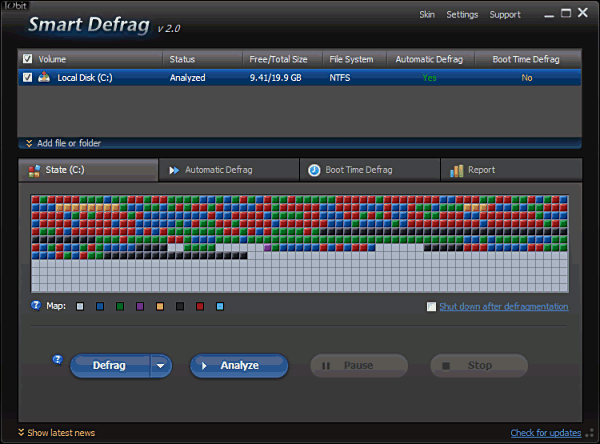The height and width of the screenshot is (444, 600).
Task: Click Shut down after defragmentation link text
Action: point(504,307)
